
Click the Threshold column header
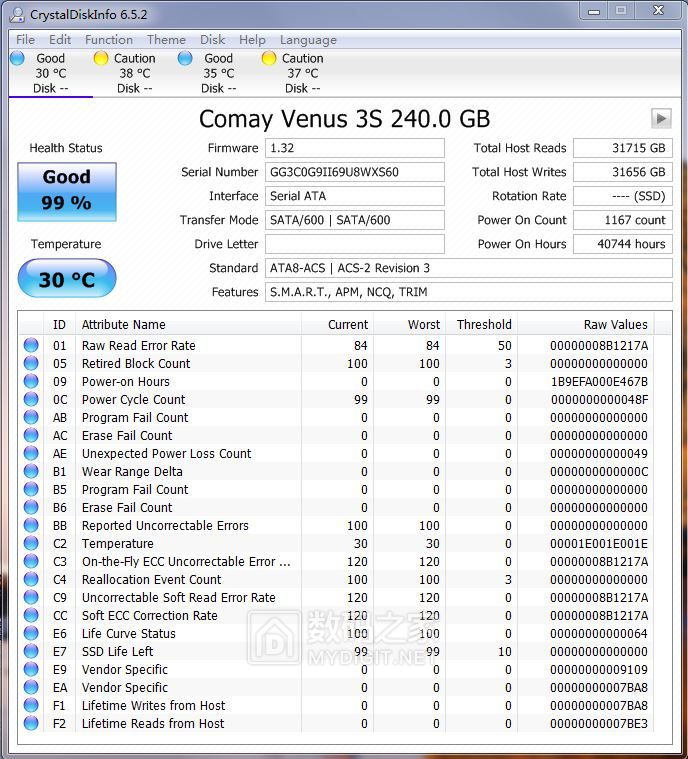481,324
